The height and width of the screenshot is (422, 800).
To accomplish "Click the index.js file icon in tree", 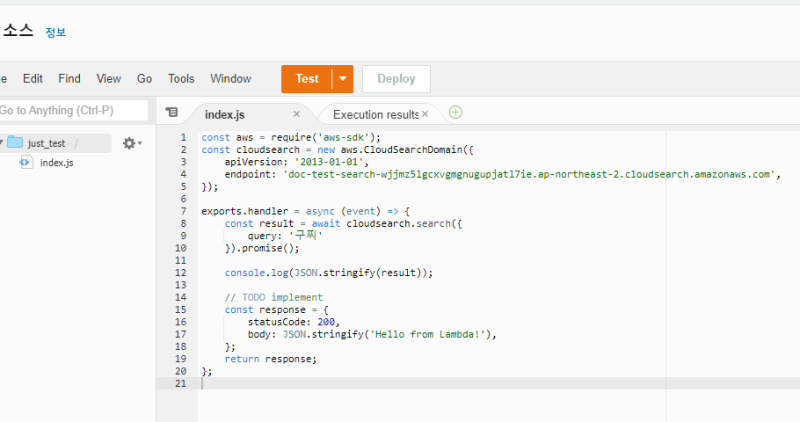I will 26,162.
